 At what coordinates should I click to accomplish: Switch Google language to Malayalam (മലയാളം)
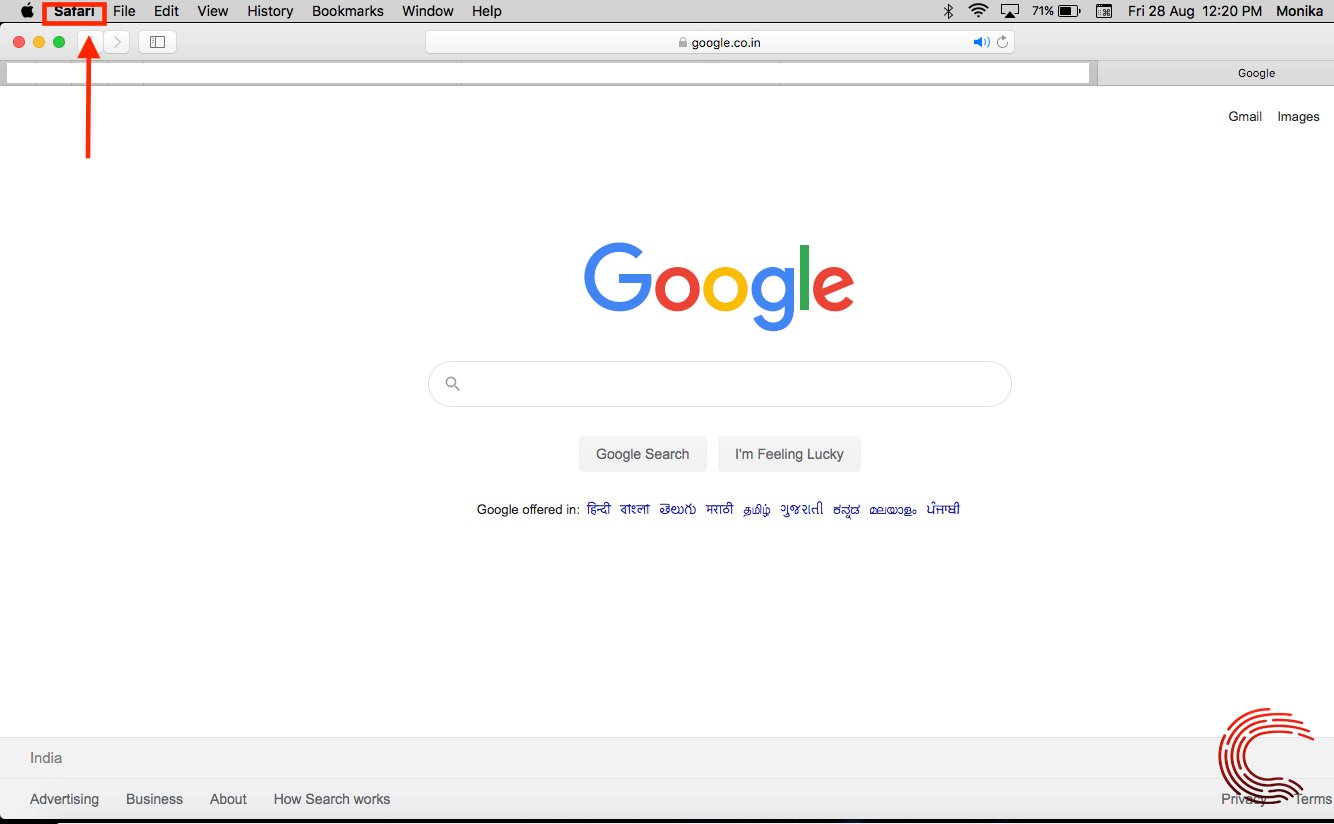pos(892,509)
